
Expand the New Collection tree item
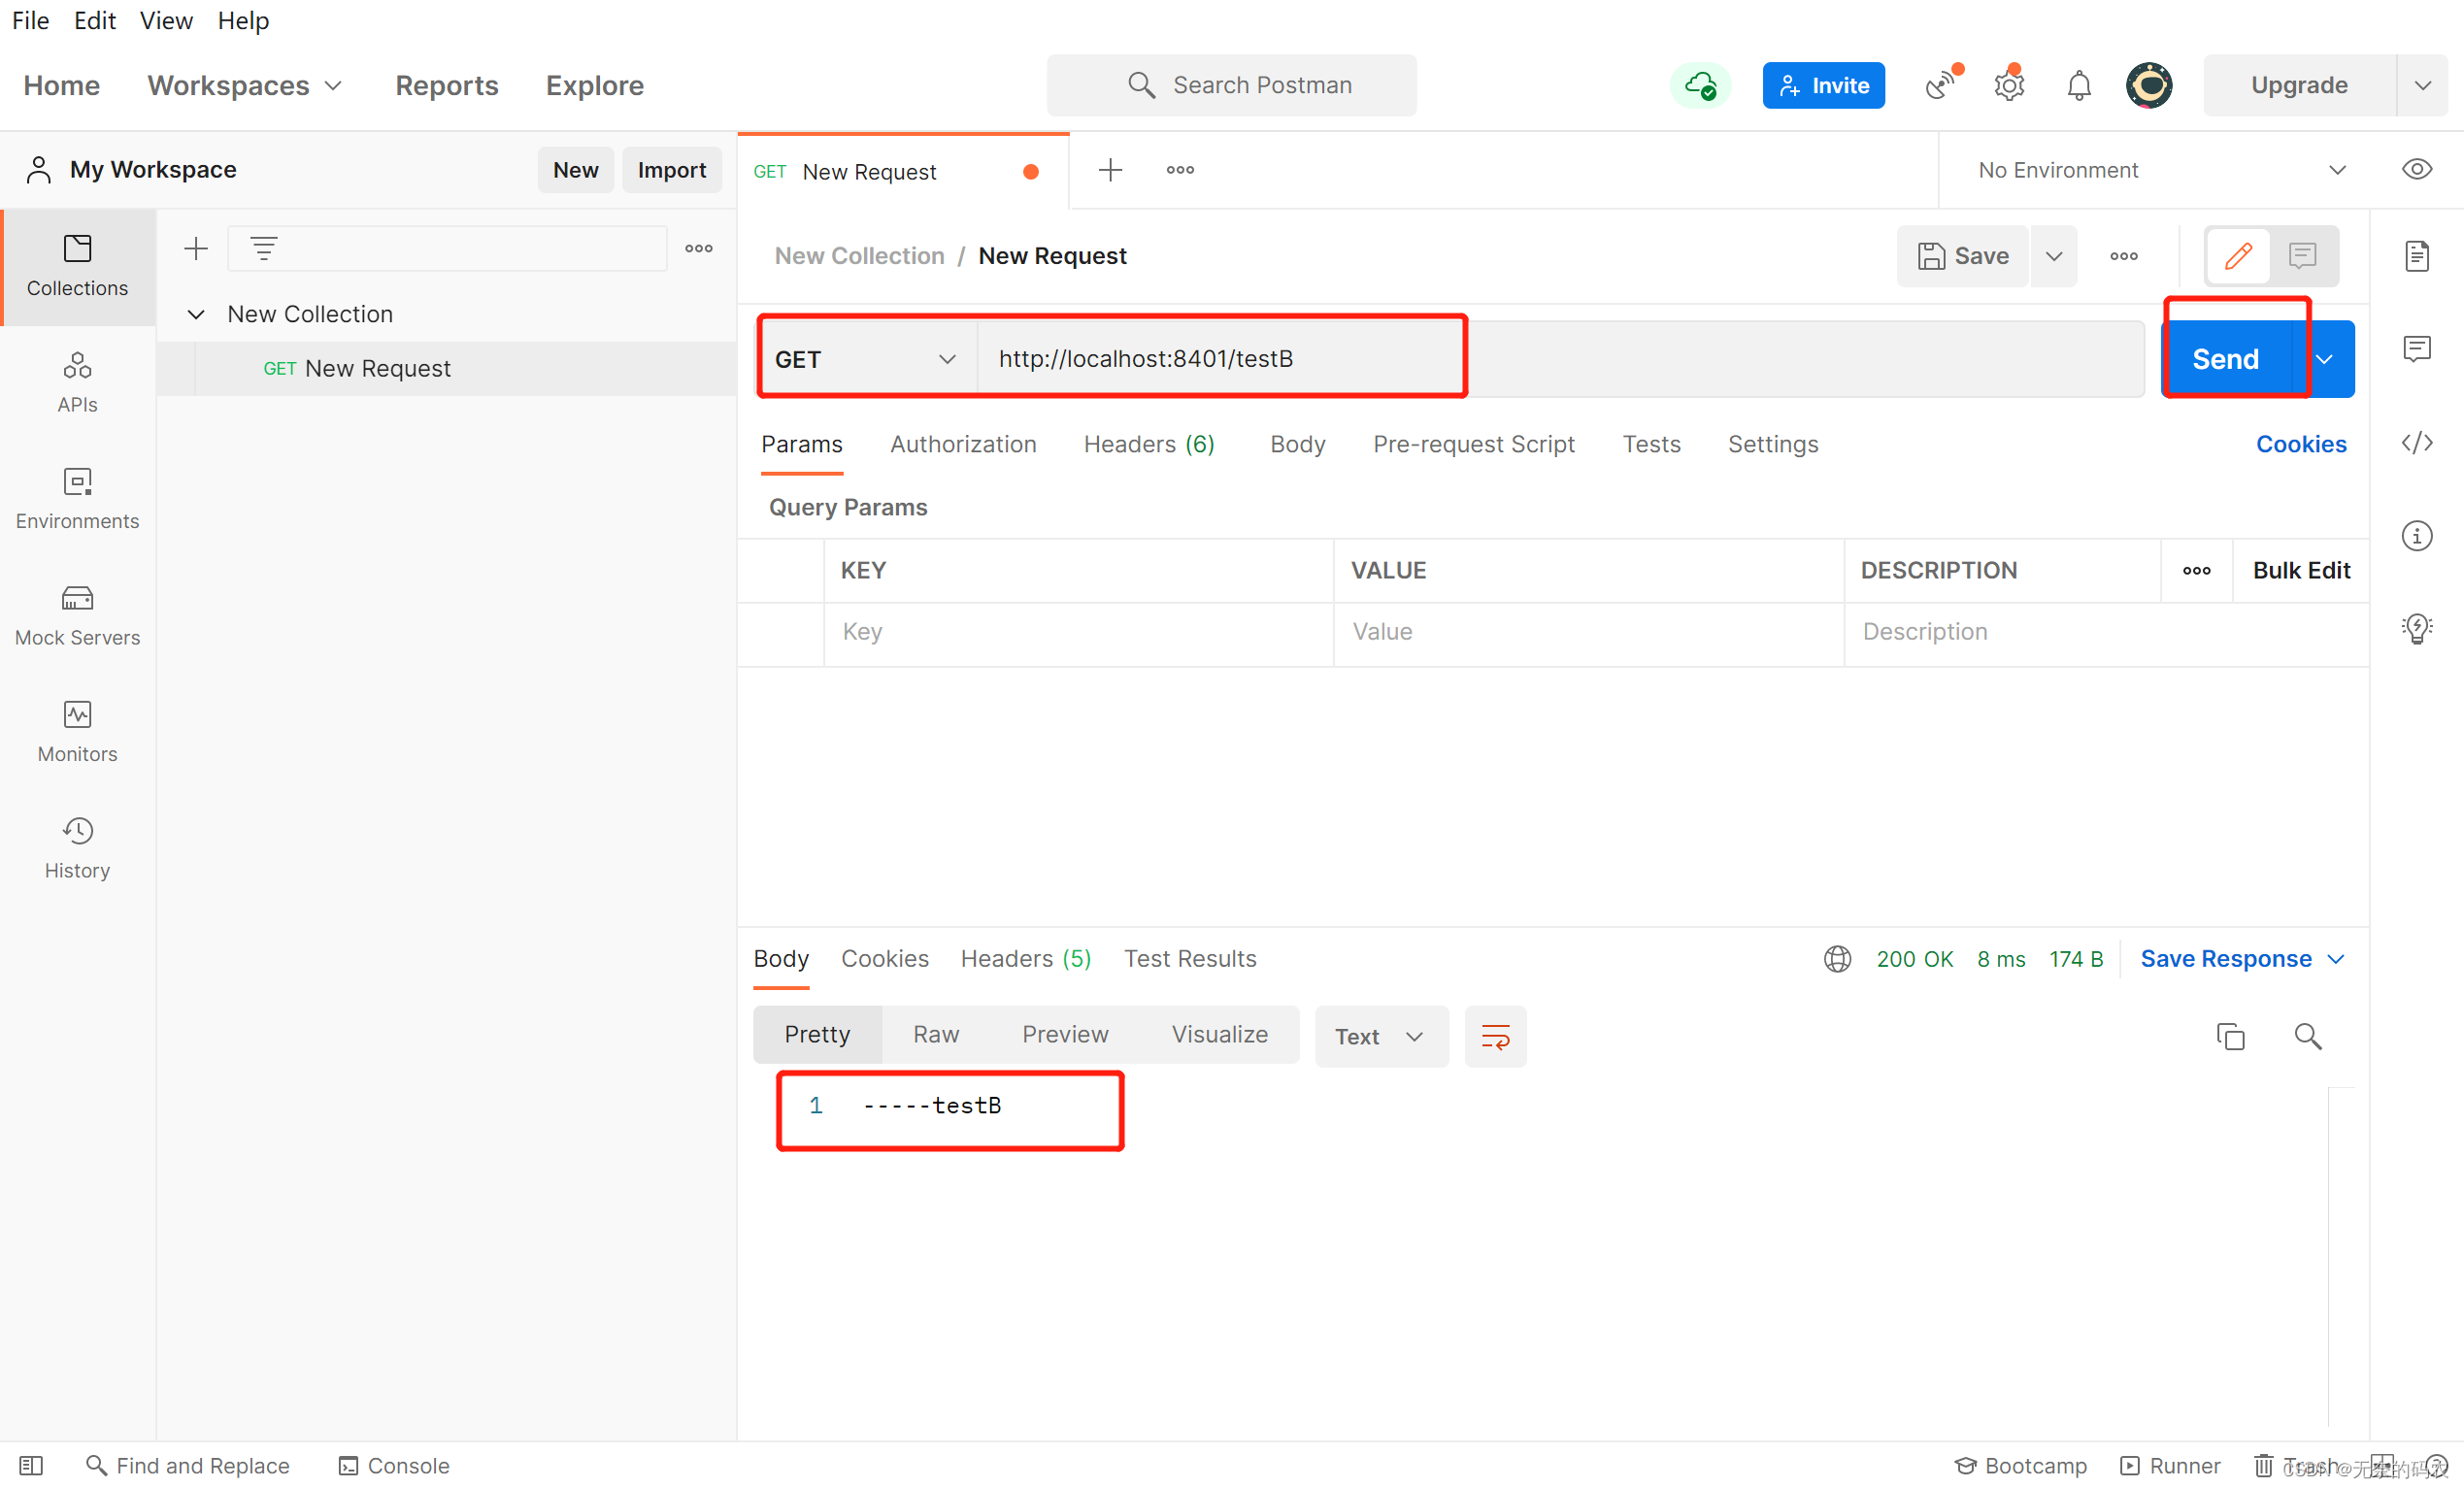pos(199,314)
